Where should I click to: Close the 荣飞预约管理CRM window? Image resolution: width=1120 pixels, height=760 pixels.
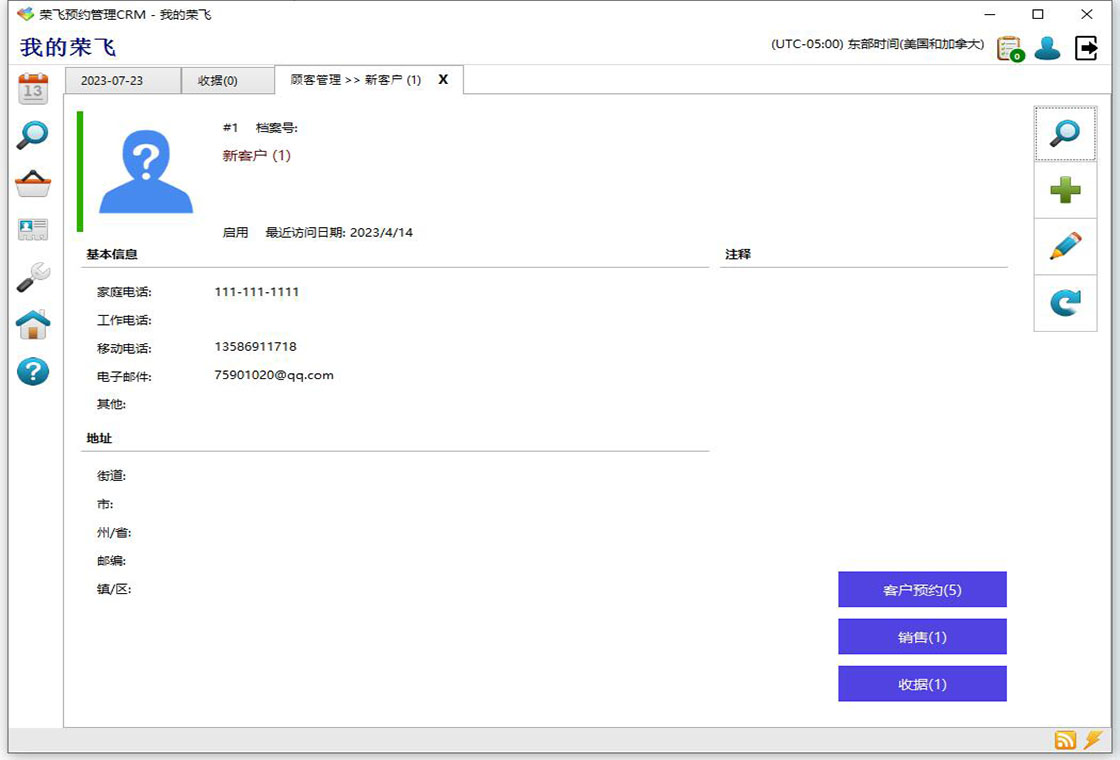[x=1086, y=14]
